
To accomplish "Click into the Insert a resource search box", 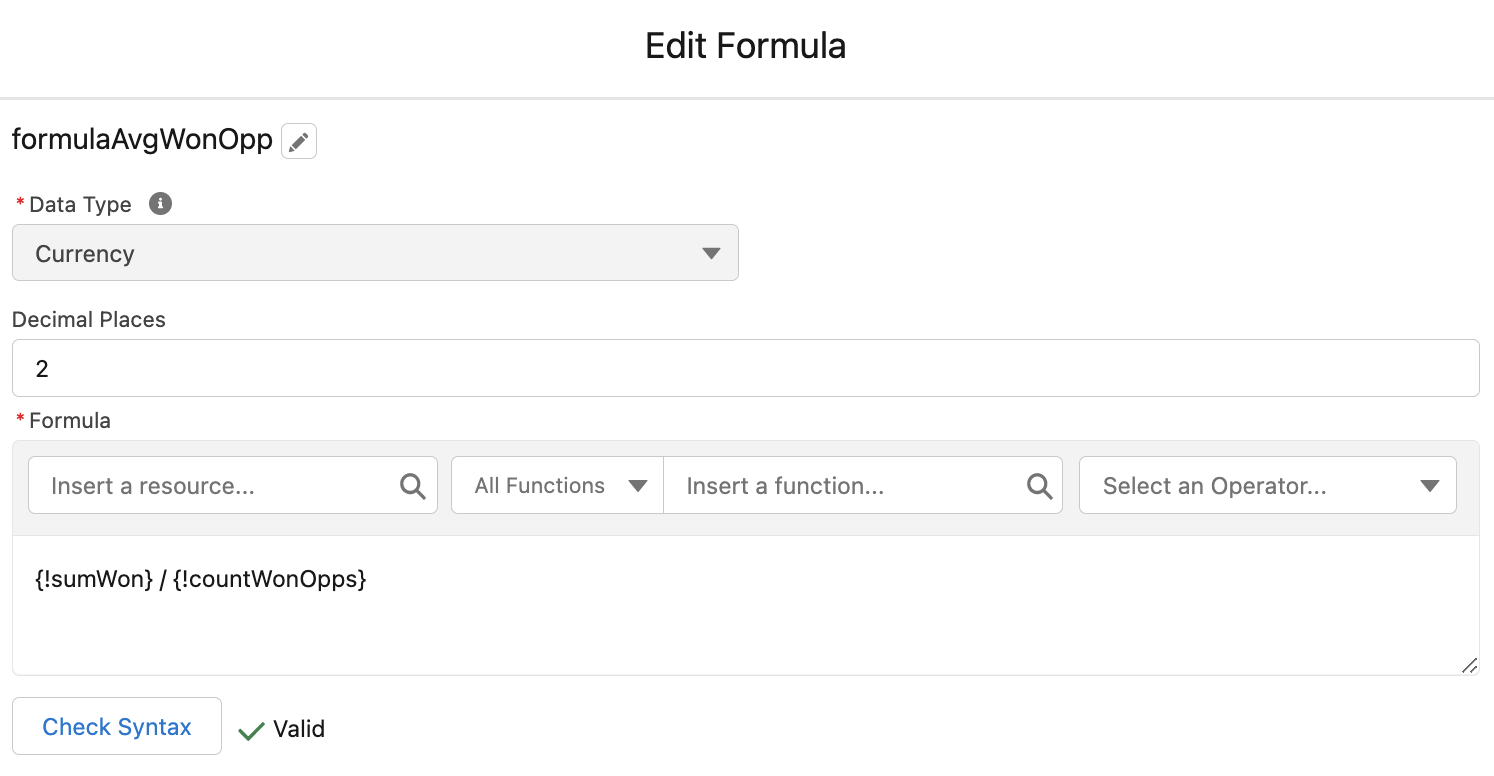I will (200, 485).
